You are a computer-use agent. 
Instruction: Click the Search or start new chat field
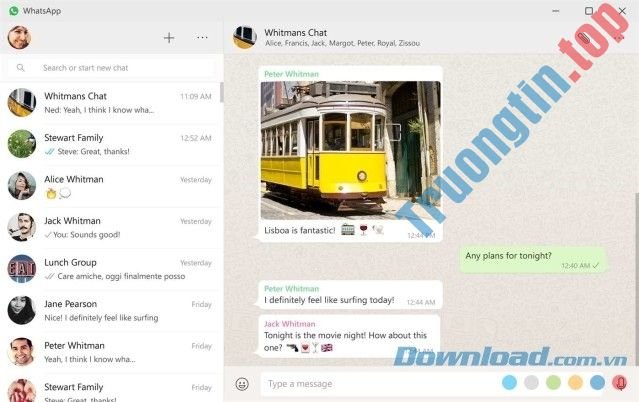[x=111, y=68]
